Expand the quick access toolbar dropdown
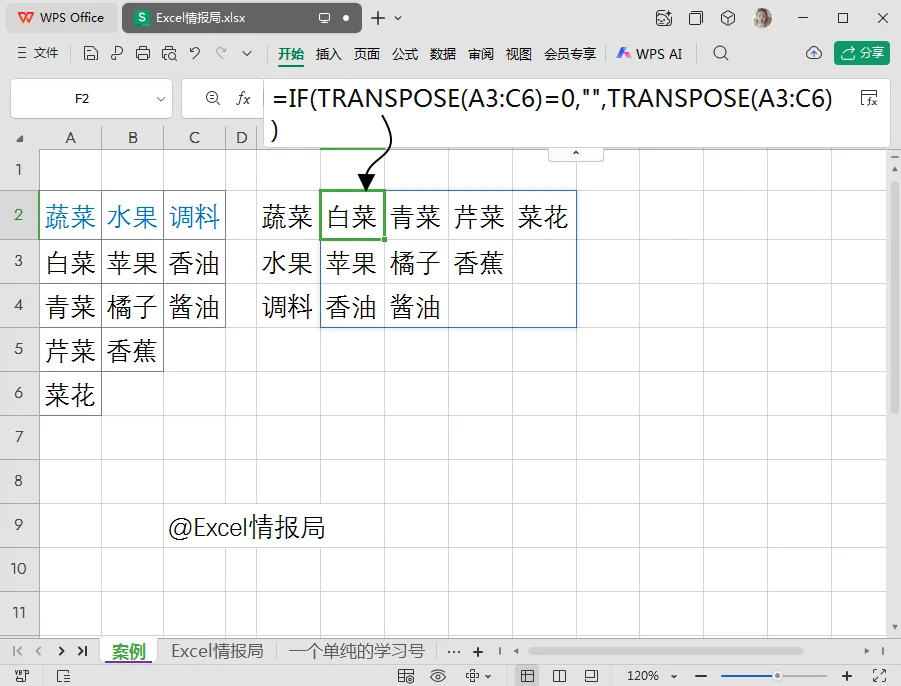This screenshot has height=686, width=901. 247,53
